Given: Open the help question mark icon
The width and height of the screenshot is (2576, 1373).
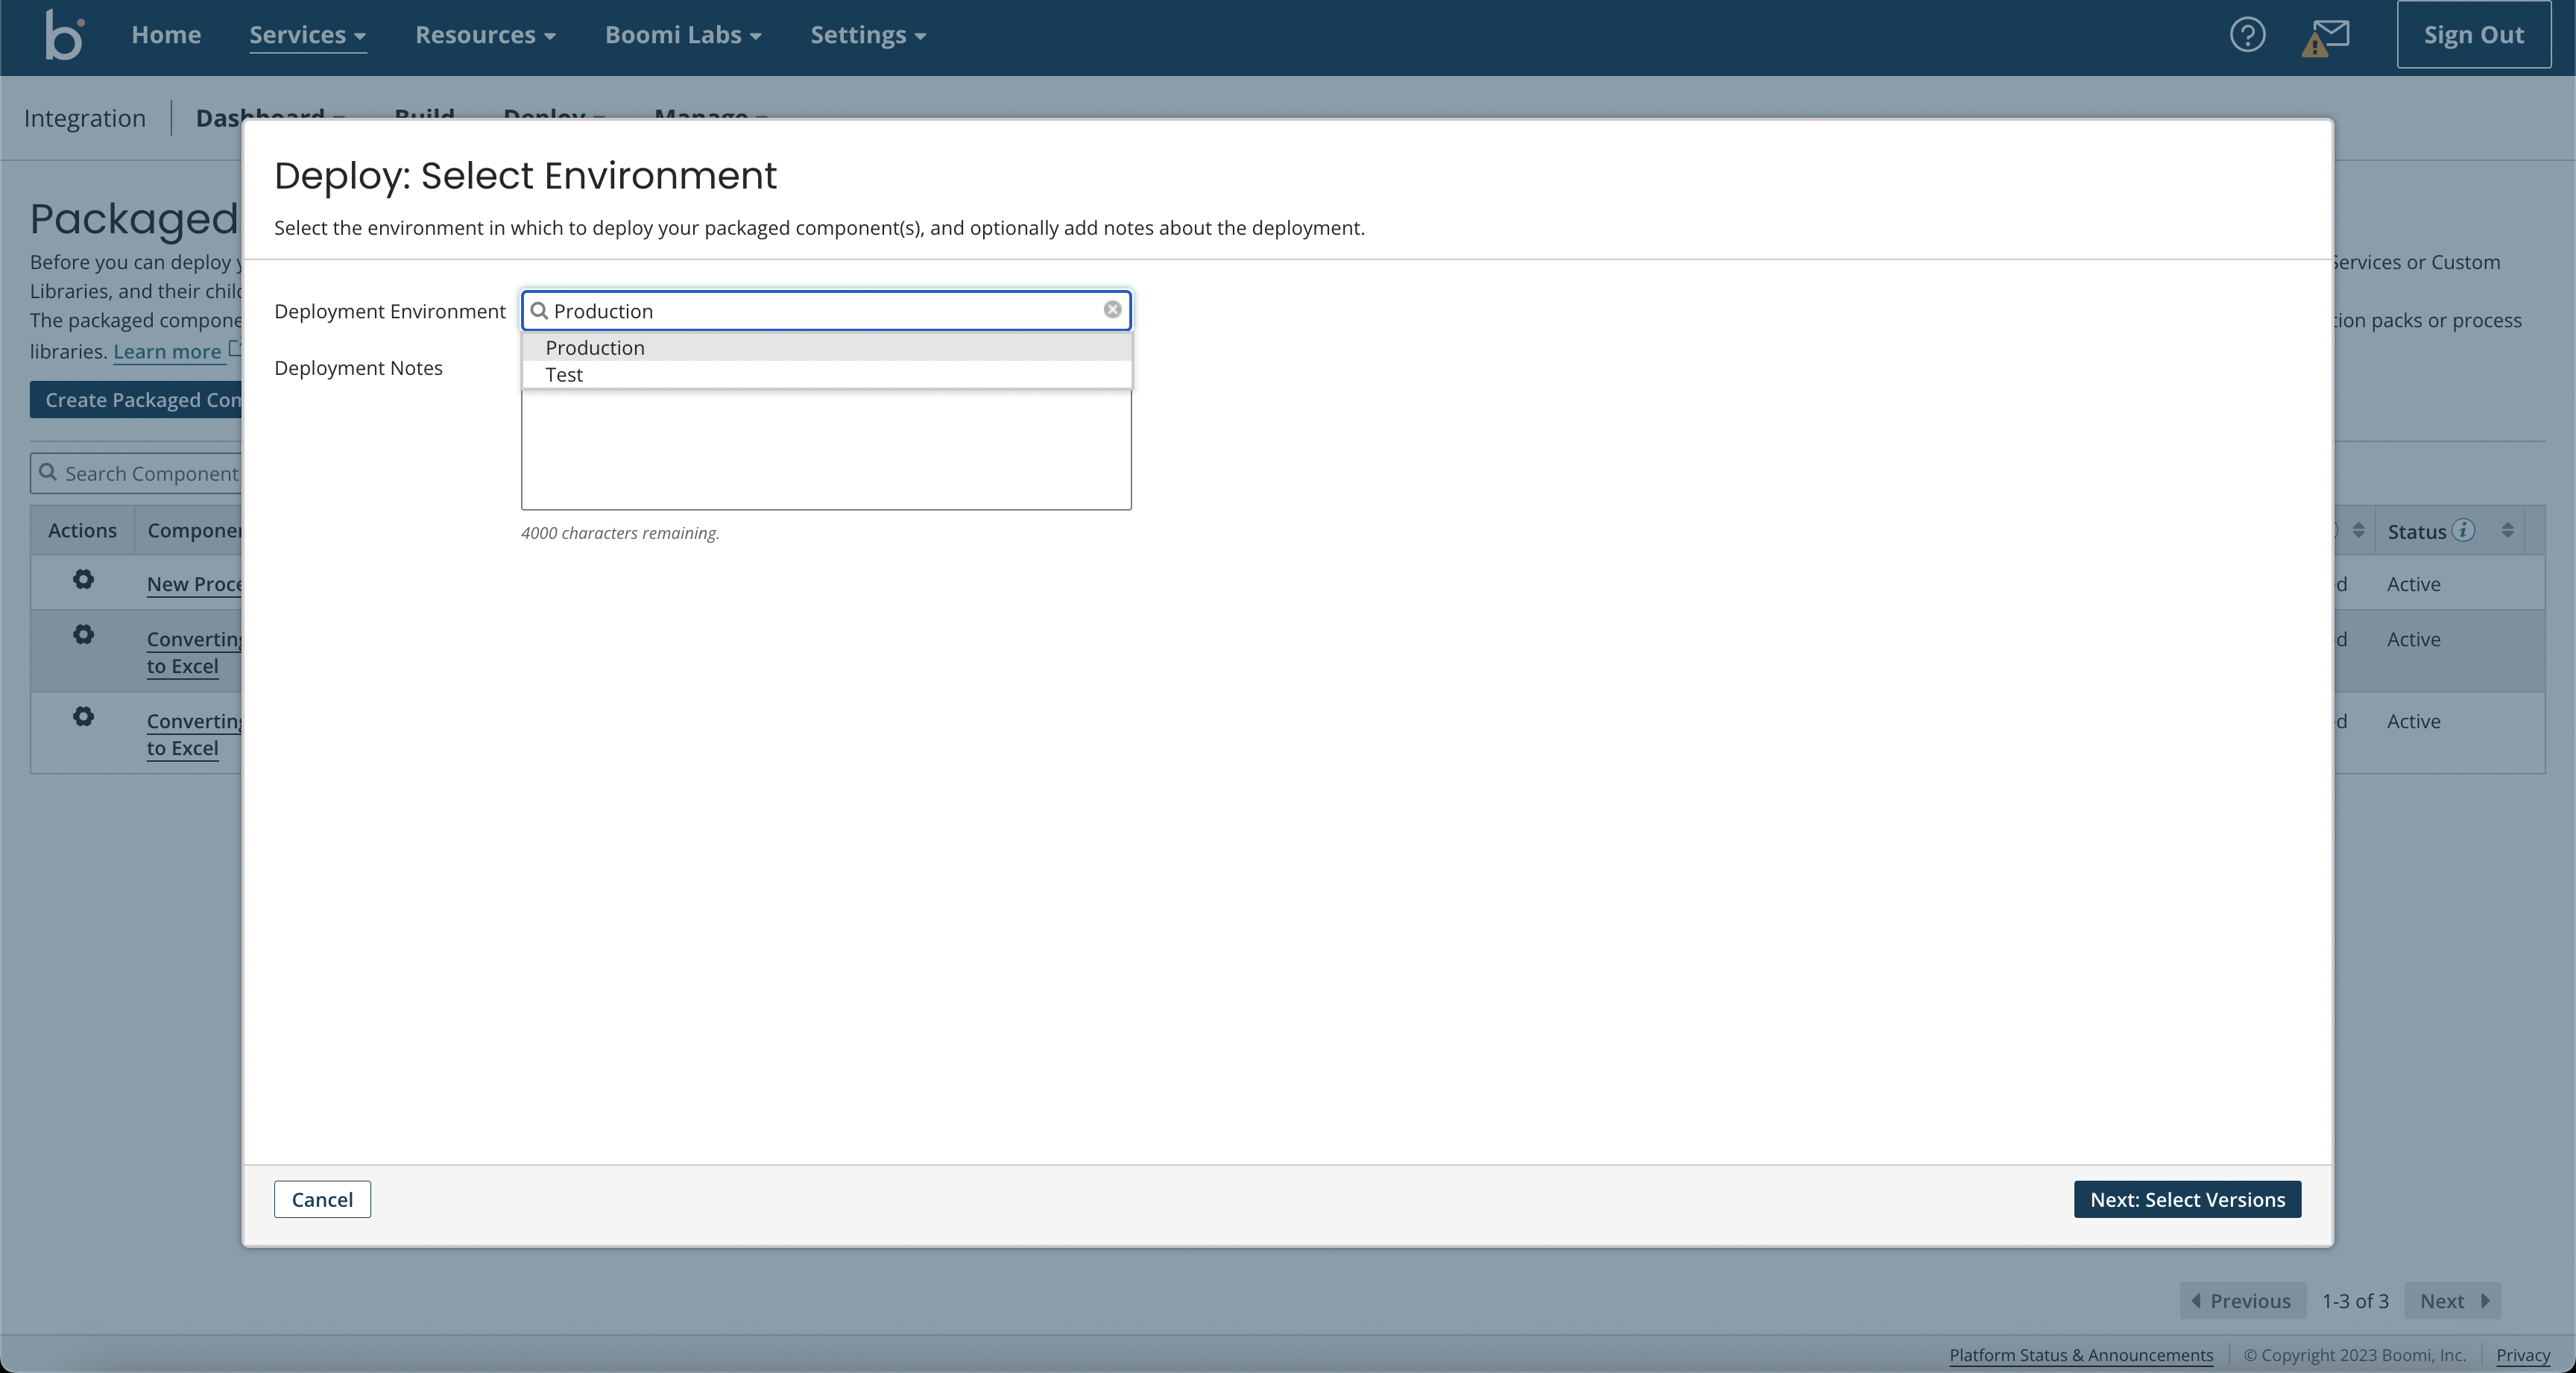Looking at the screenshot, I should pos(2247,35).
